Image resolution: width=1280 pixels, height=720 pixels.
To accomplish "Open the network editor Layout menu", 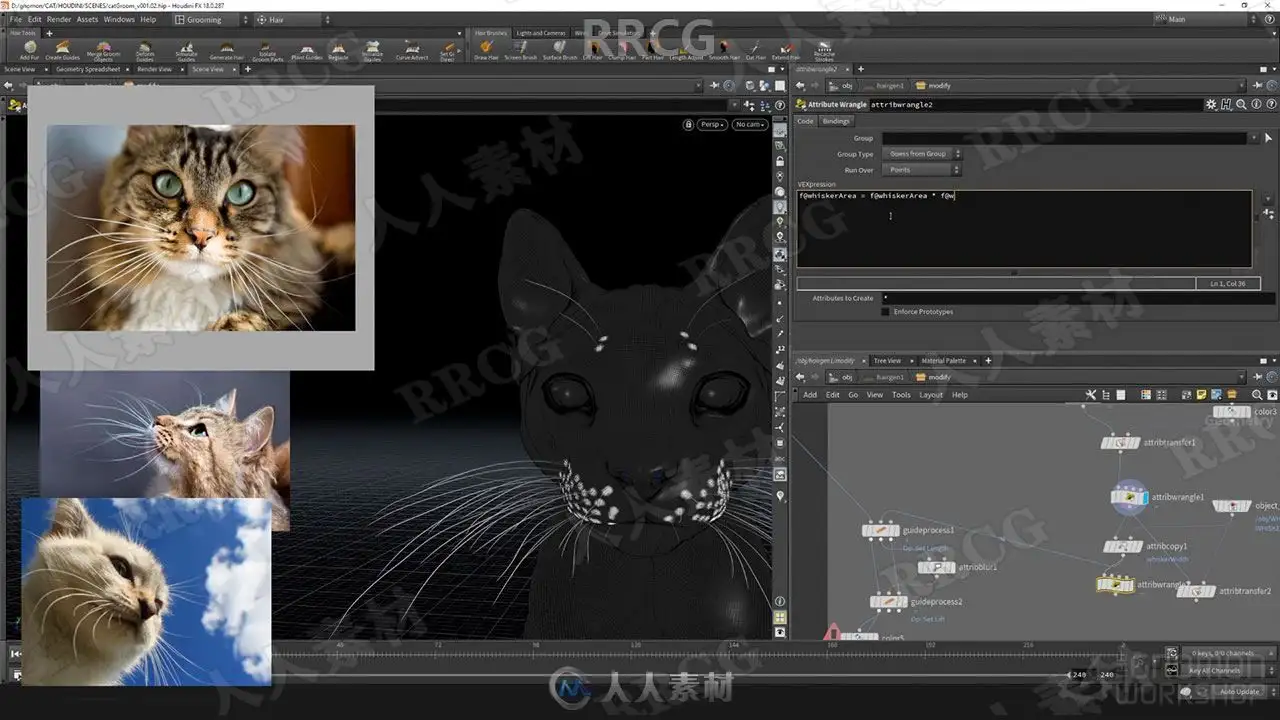I will (x=931, y=395).
